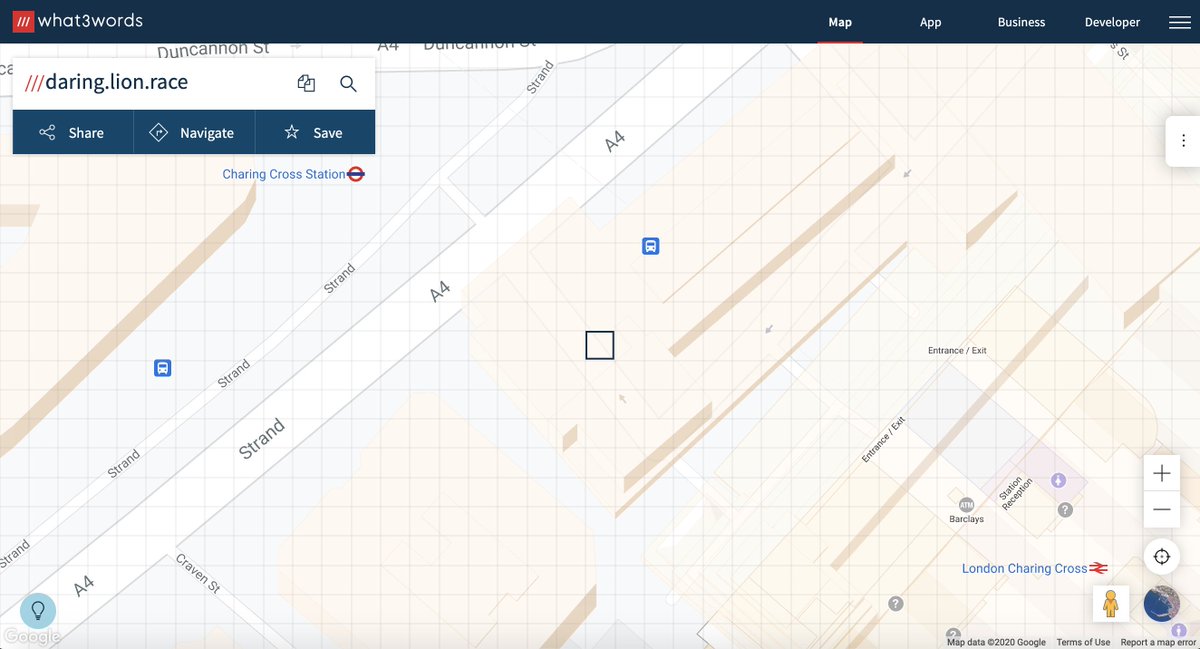
Task: Share this what3words location
Action: pos(72,132)
